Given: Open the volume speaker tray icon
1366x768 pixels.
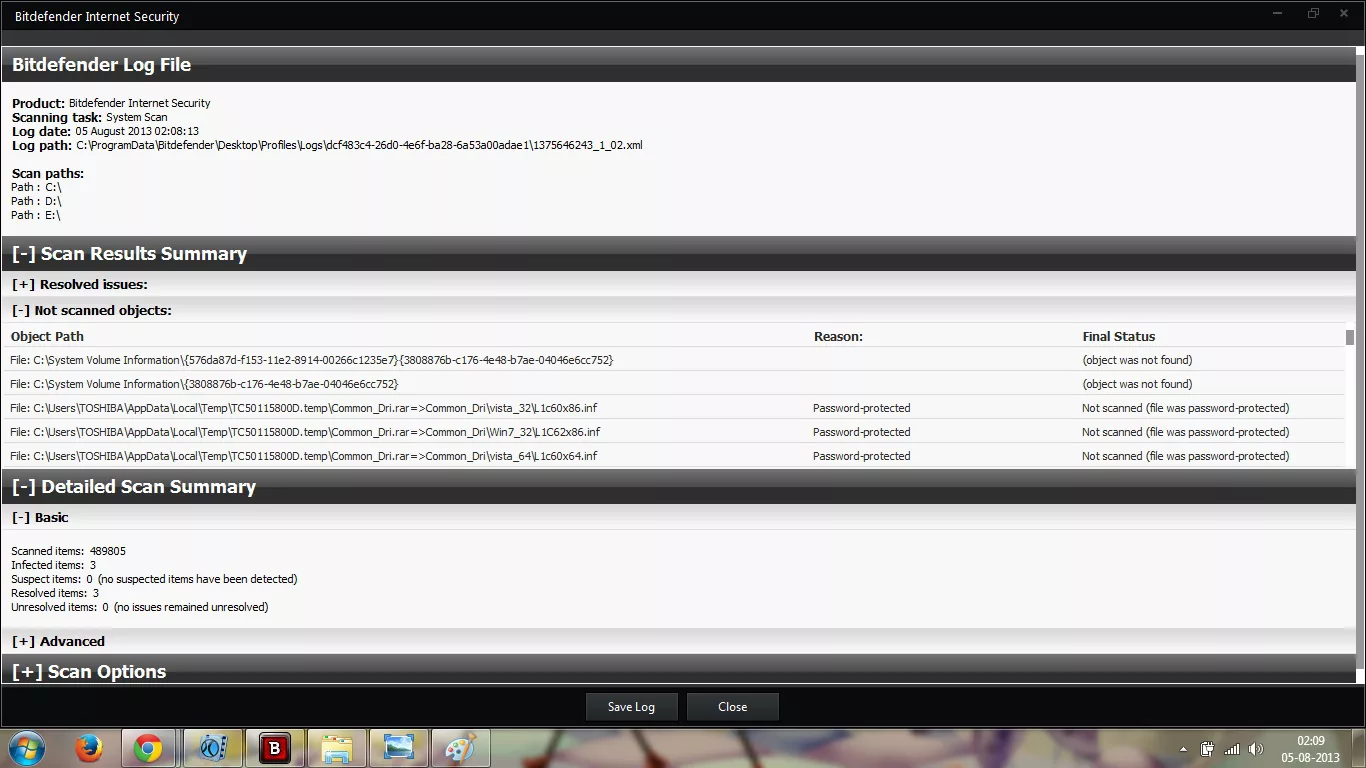Looking at the screenshot, I should tap(1256, 749).
